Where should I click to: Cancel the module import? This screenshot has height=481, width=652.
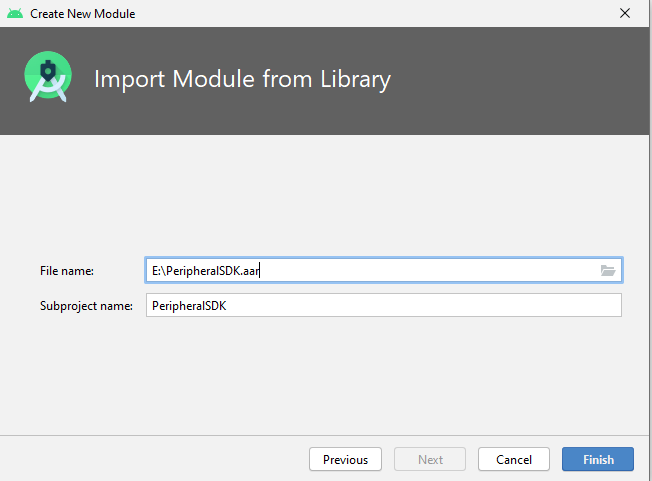514,459
